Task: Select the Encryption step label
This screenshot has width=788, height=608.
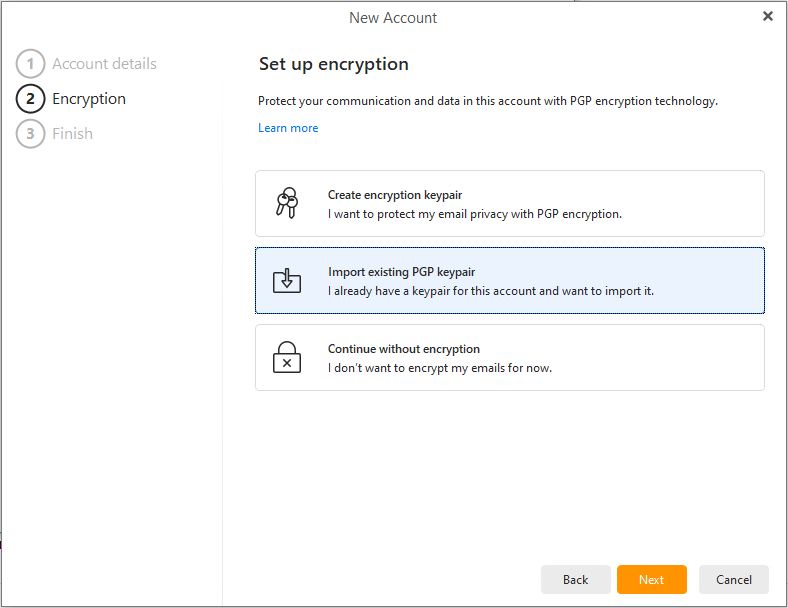Action: 89,99
